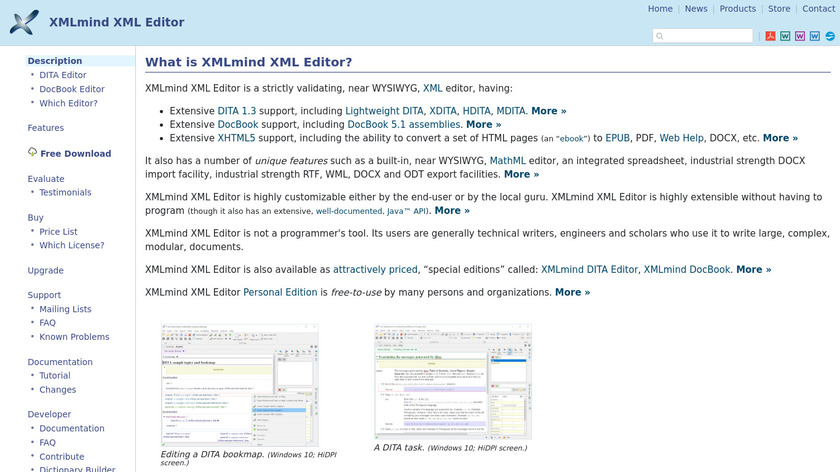Open Price List sidebar link
This screenshot has width=840, height=472.
[58, 231]
